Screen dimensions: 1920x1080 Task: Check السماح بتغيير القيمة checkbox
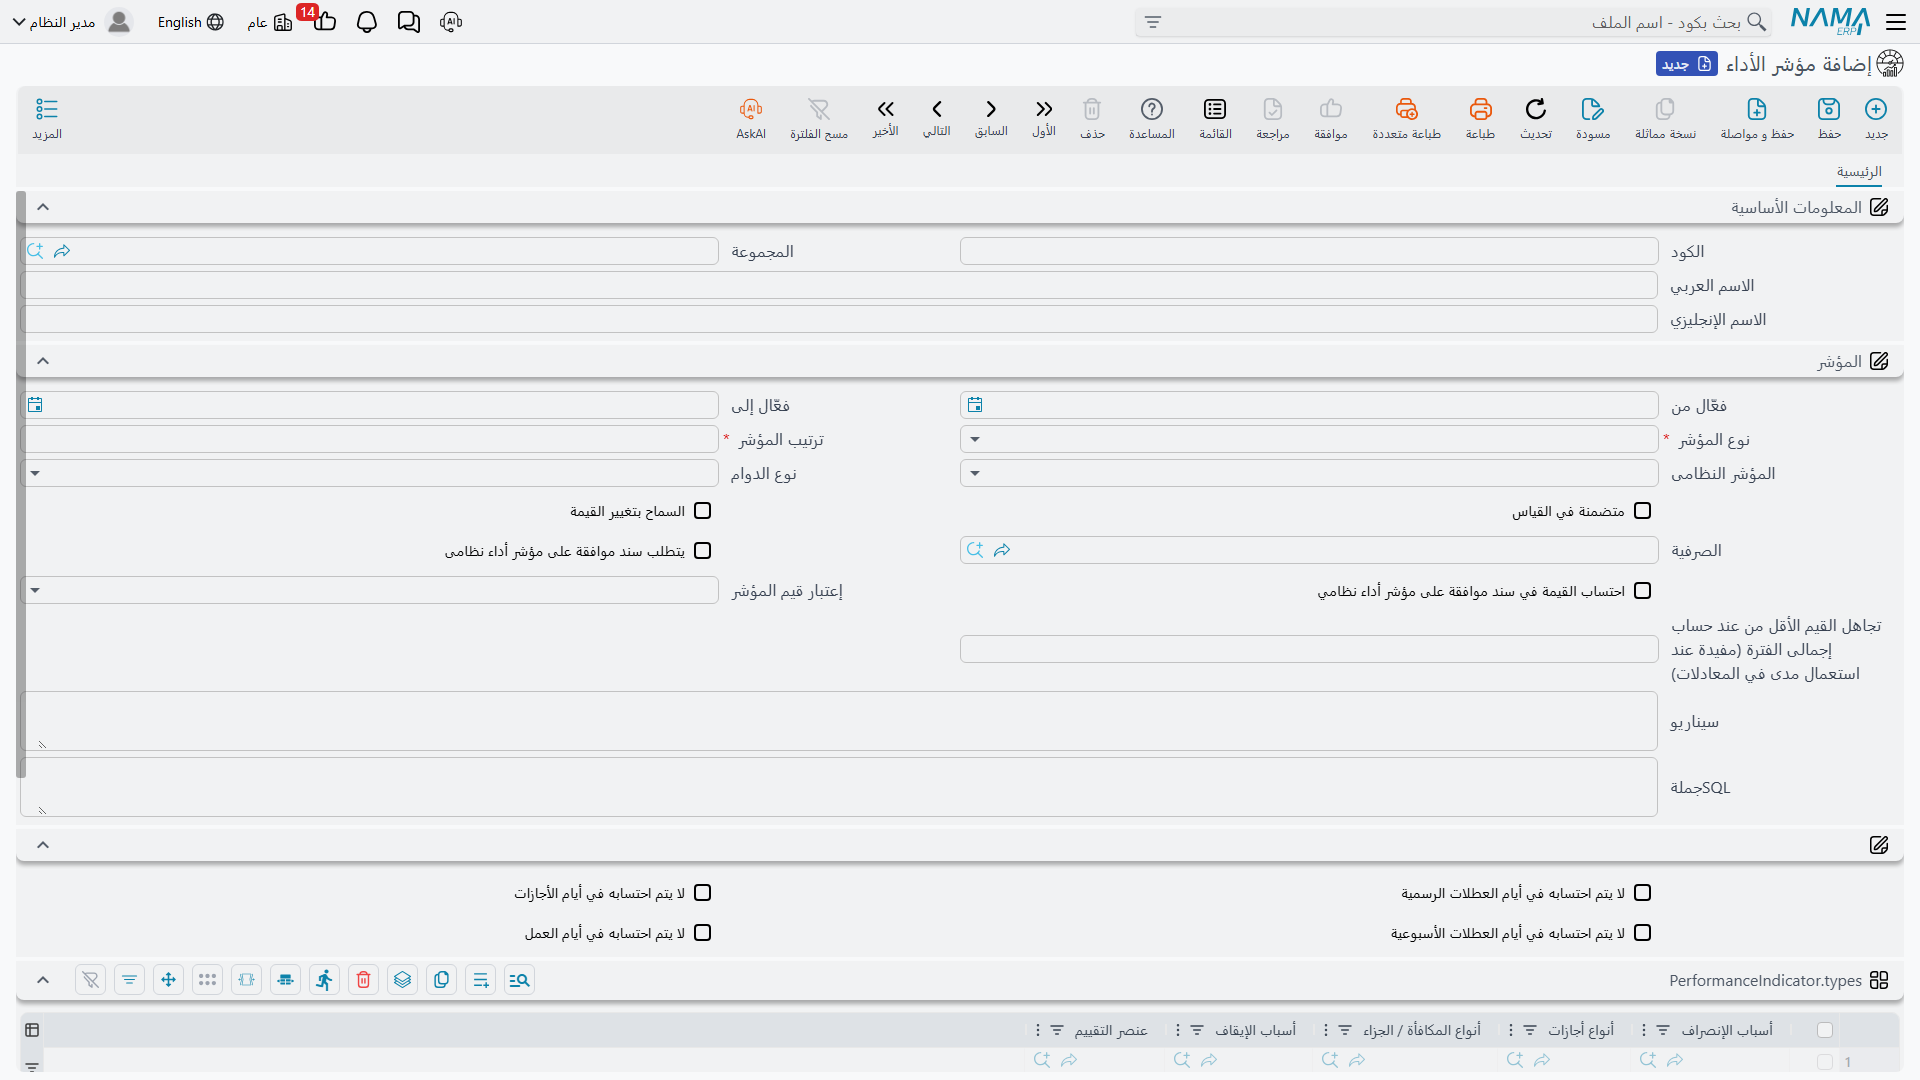coord(702,511)
